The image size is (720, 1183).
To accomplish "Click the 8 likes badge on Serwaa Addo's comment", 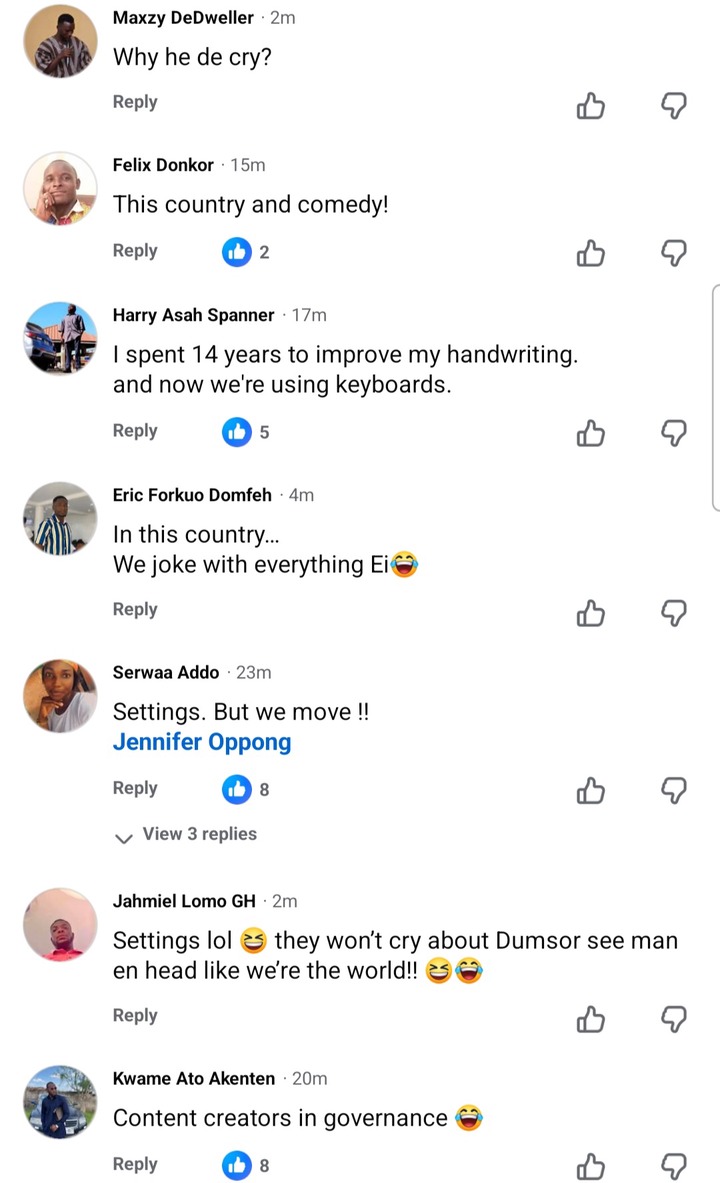I will click(246, 789).
